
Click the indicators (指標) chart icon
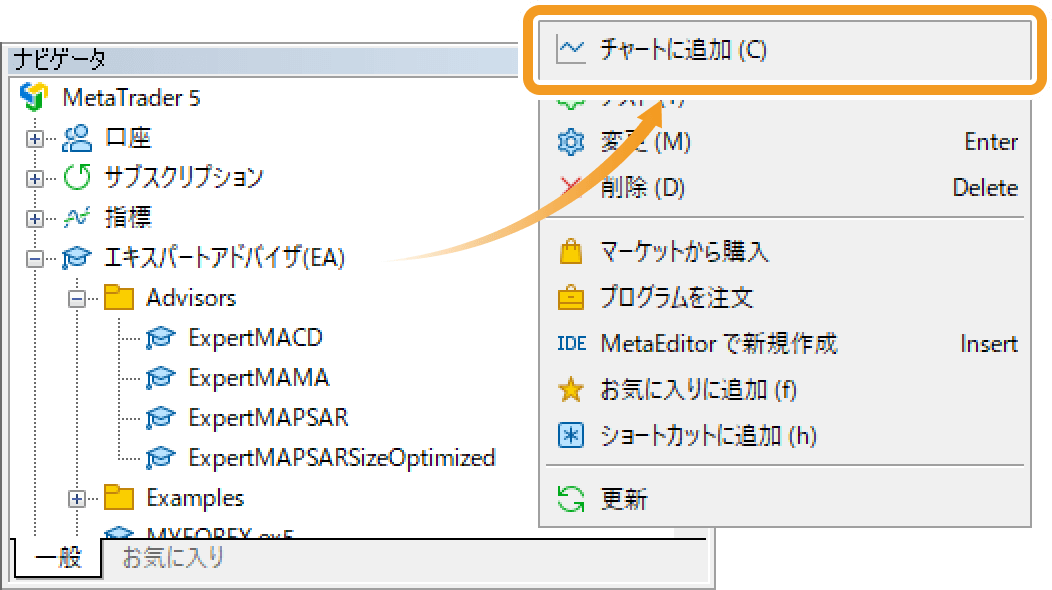77,217
